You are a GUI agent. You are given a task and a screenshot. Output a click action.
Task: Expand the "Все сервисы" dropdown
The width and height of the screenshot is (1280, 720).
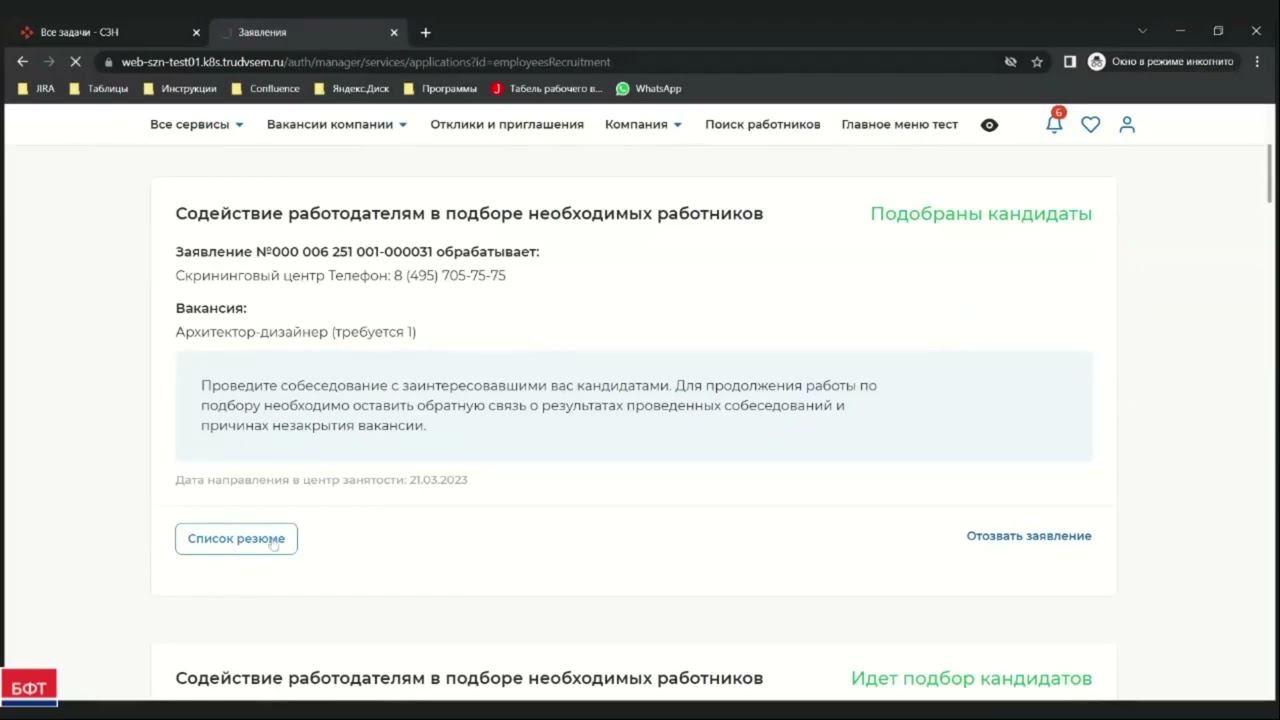197,125
